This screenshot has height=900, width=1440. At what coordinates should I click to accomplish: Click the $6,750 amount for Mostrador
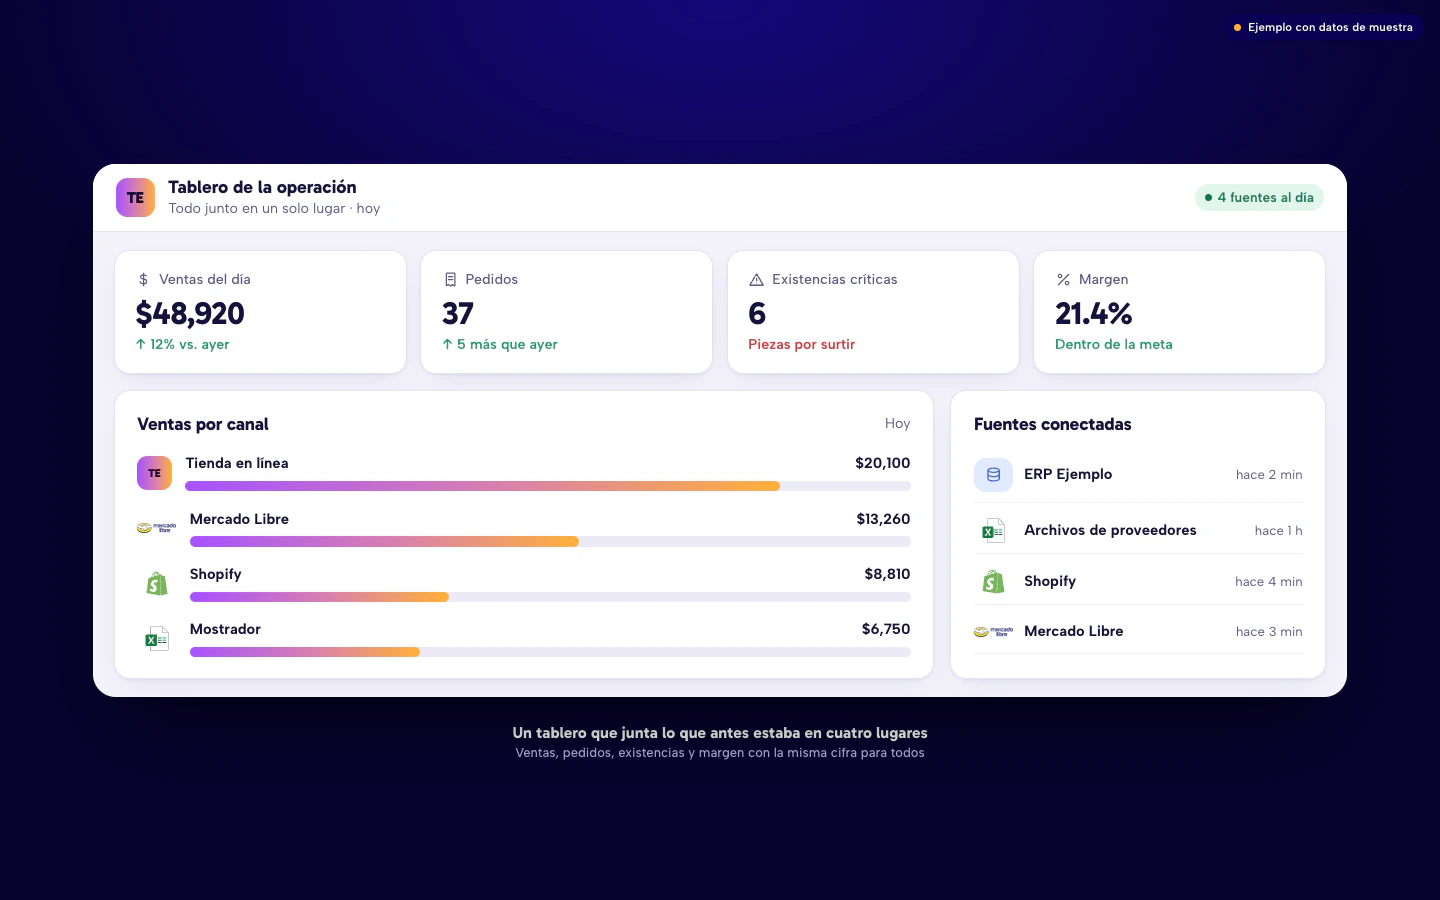tap(886, 630)
